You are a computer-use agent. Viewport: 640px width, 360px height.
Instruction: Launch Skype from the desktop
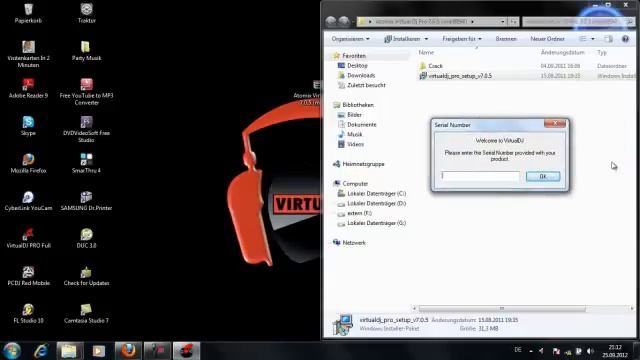pyautogui.click(x=28, y=126)
